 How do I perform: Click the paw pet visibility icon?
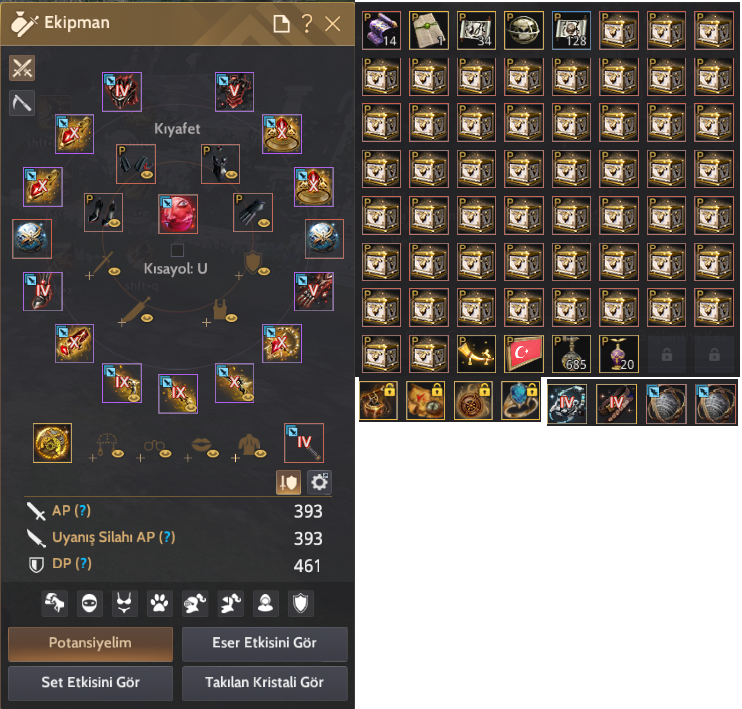pyautogui.click(x=159, y=603)
